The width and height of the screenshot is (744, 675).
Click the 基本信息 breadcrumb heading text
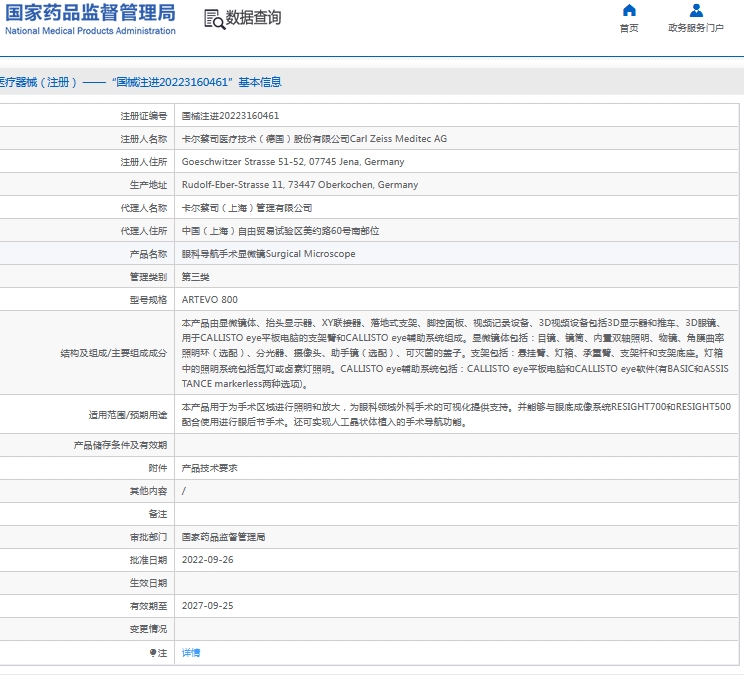pos(259,82)
